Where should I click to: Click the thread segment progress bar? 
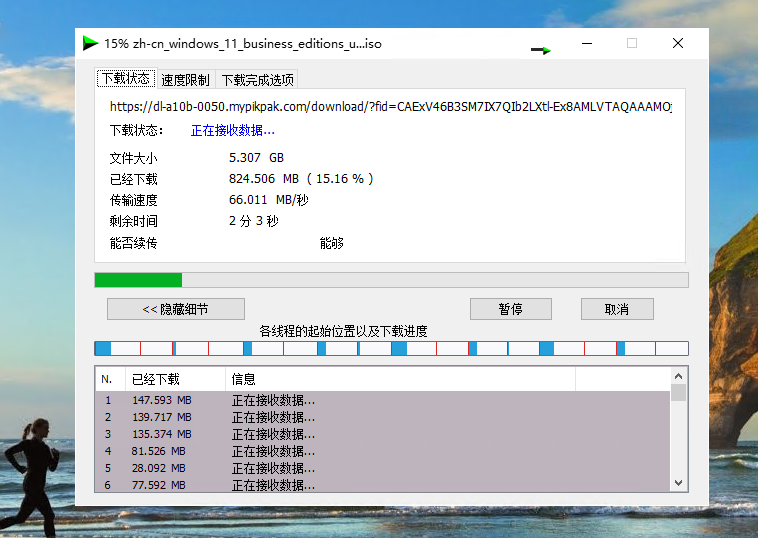pos(391,348)
